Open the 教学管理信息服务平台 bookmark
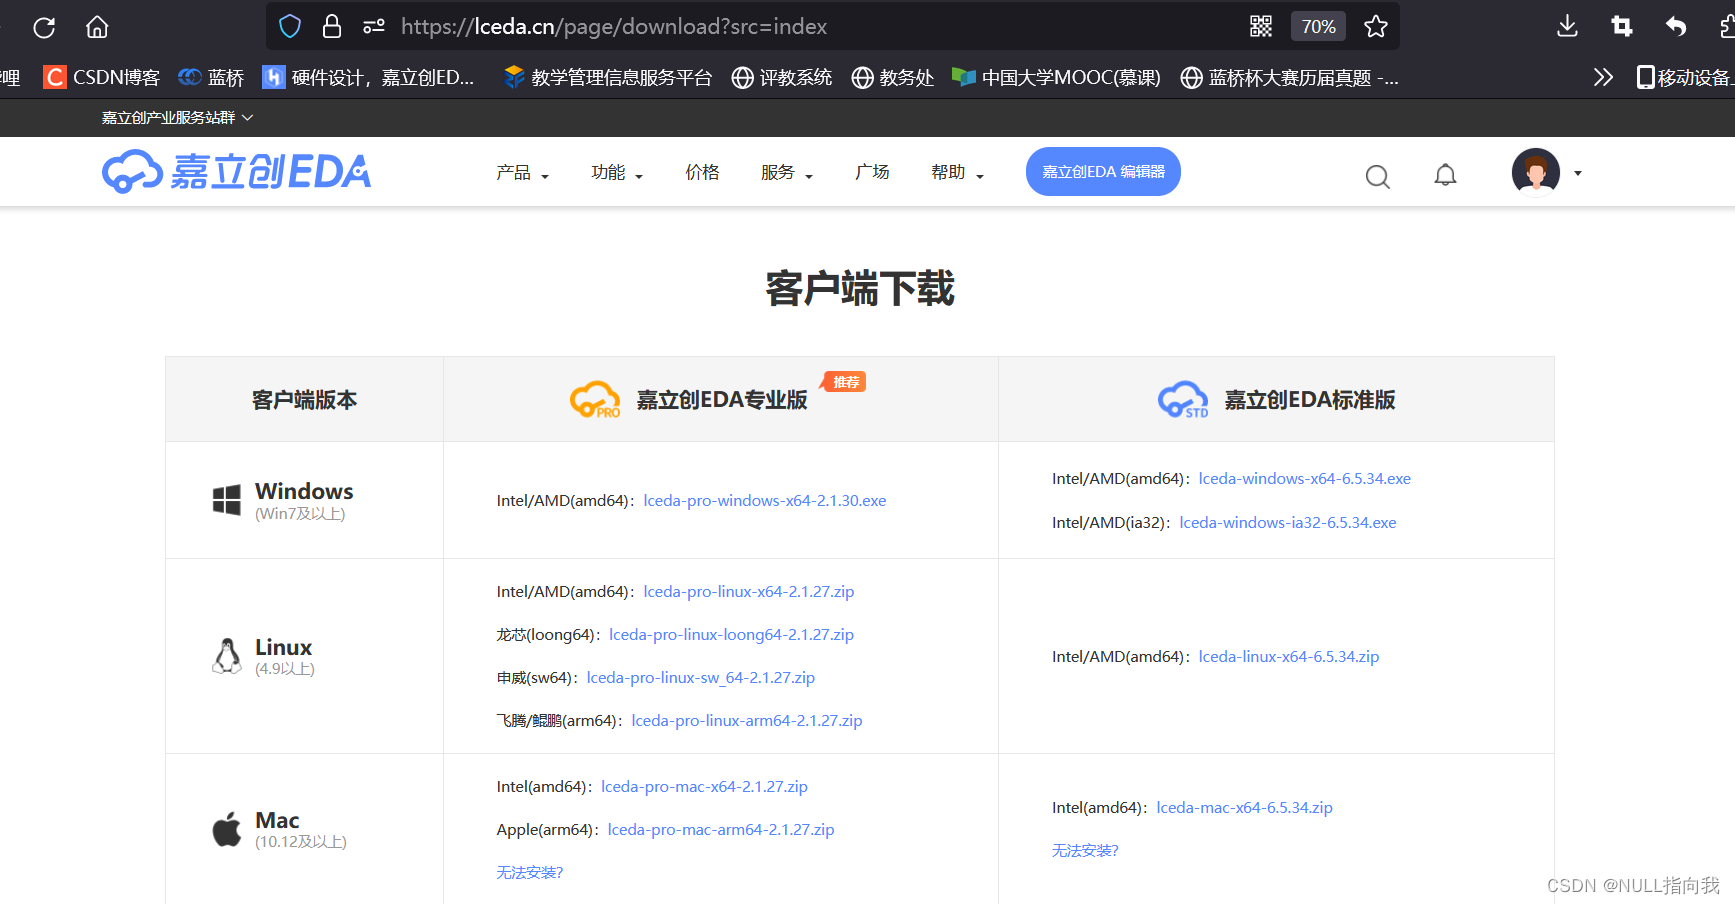This screenshot has width=1735, height=904. coord(608,77)
